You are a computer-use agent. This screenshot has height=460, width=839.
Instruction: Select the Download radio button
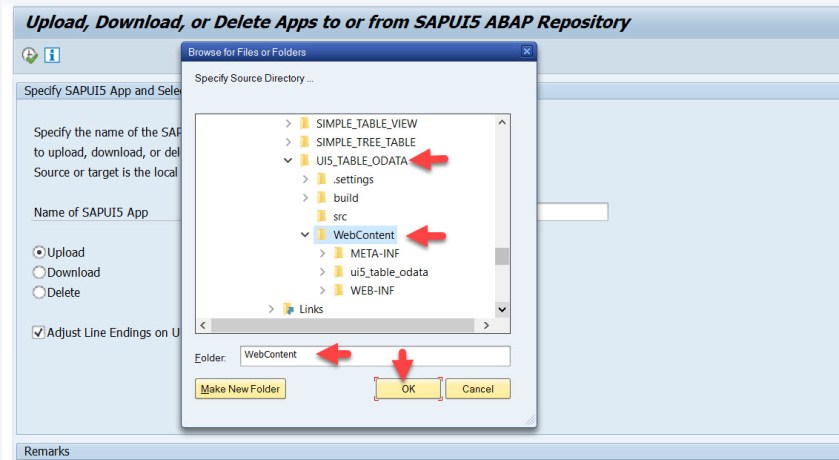(39, 272)
